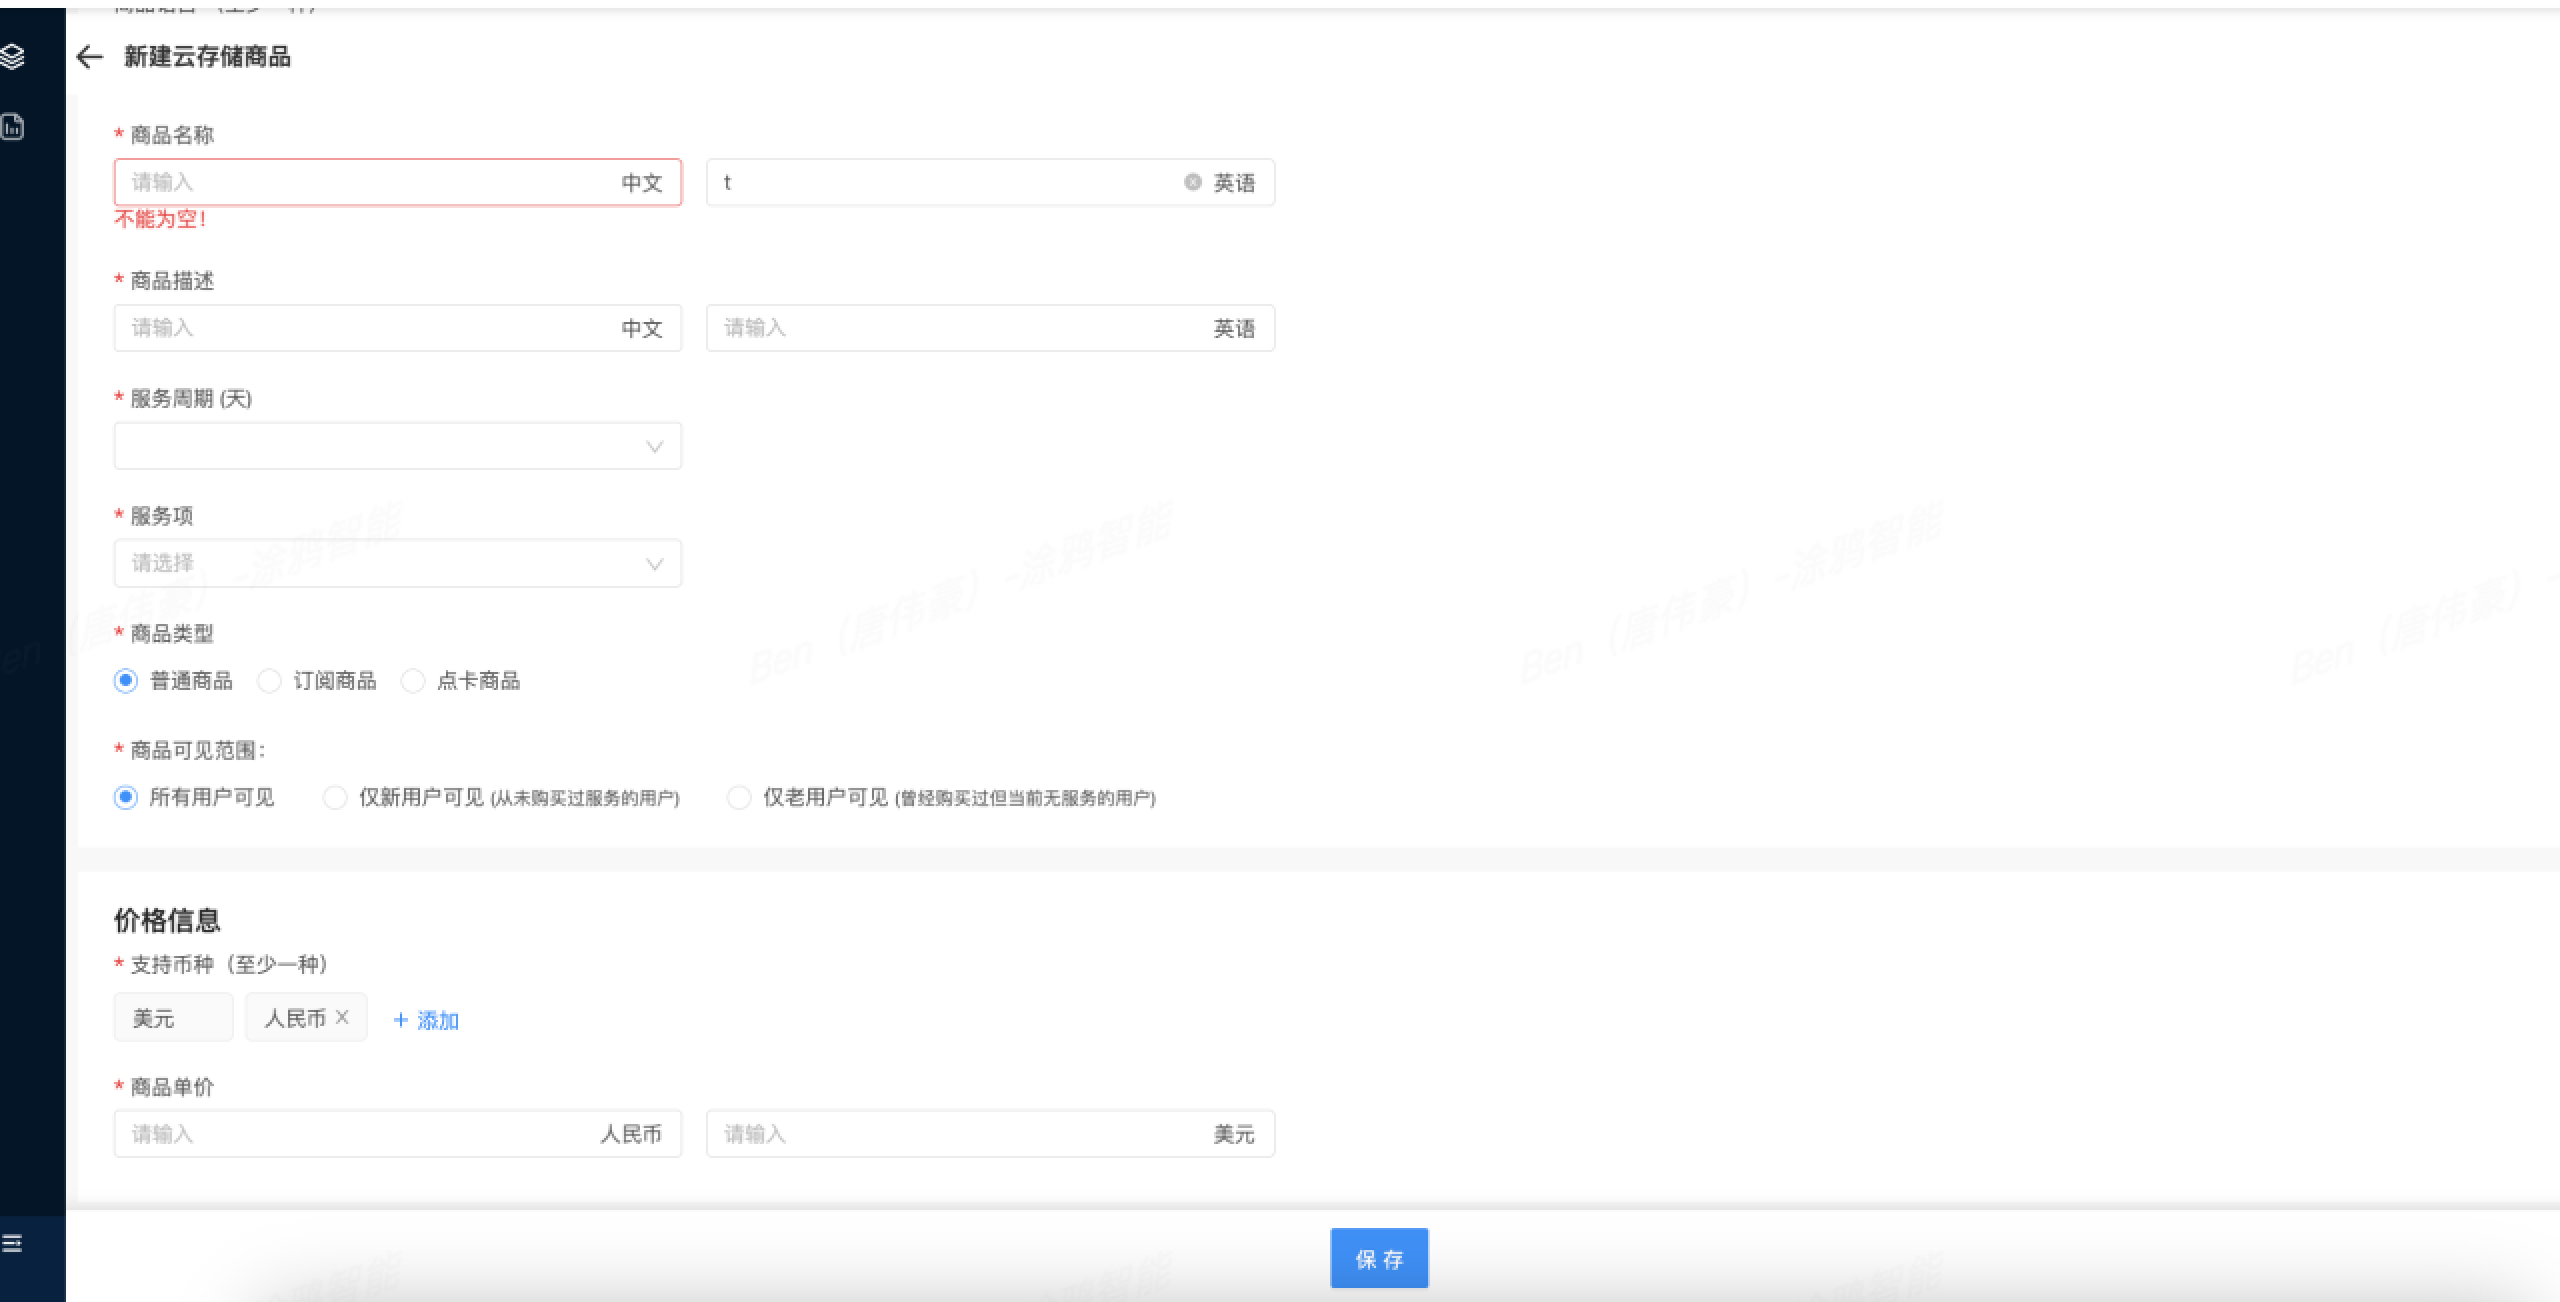
Task: Click the 保存 button
Action: (1379, 1258)
